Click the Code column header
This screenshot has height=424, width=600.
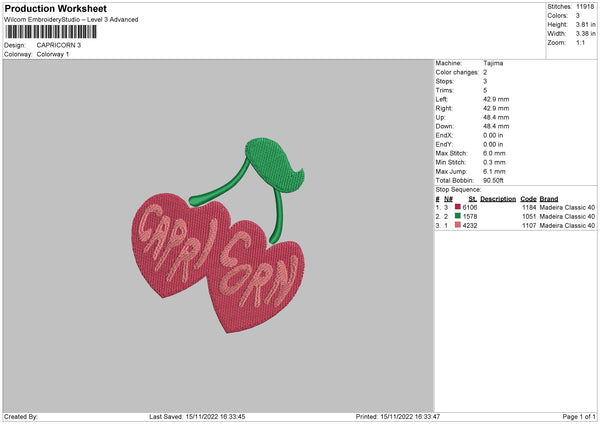pyautogui.click(x=528, y=199)
